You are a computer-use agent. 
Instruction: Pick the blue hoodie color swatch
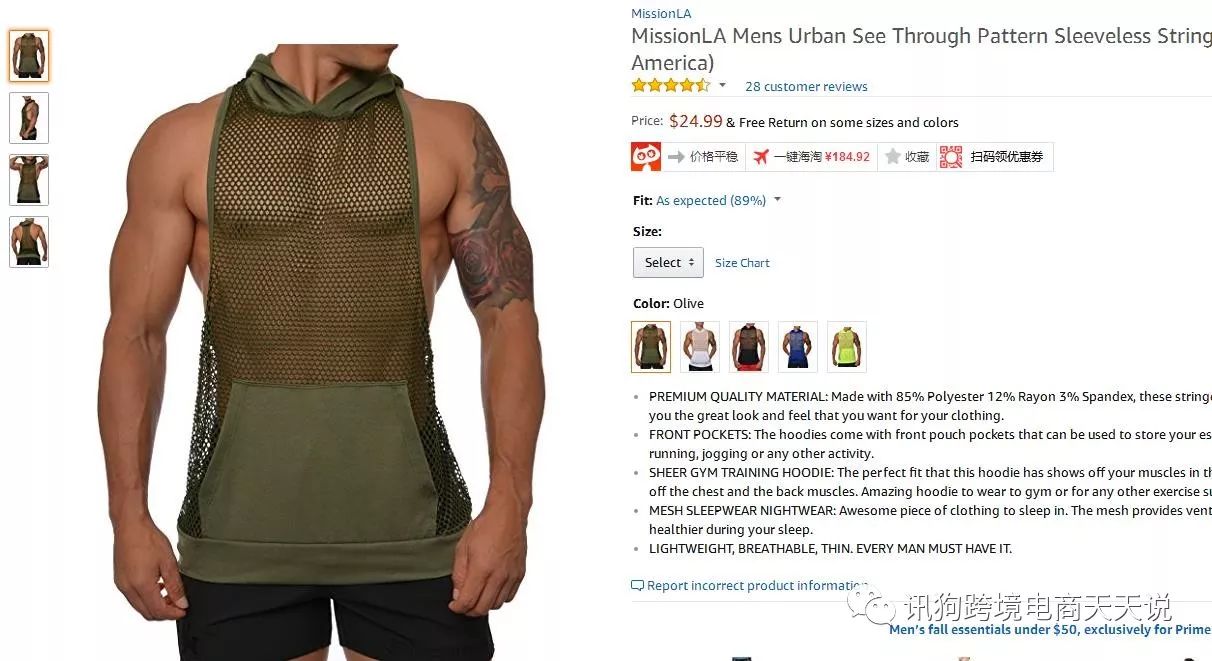(798, 346)
